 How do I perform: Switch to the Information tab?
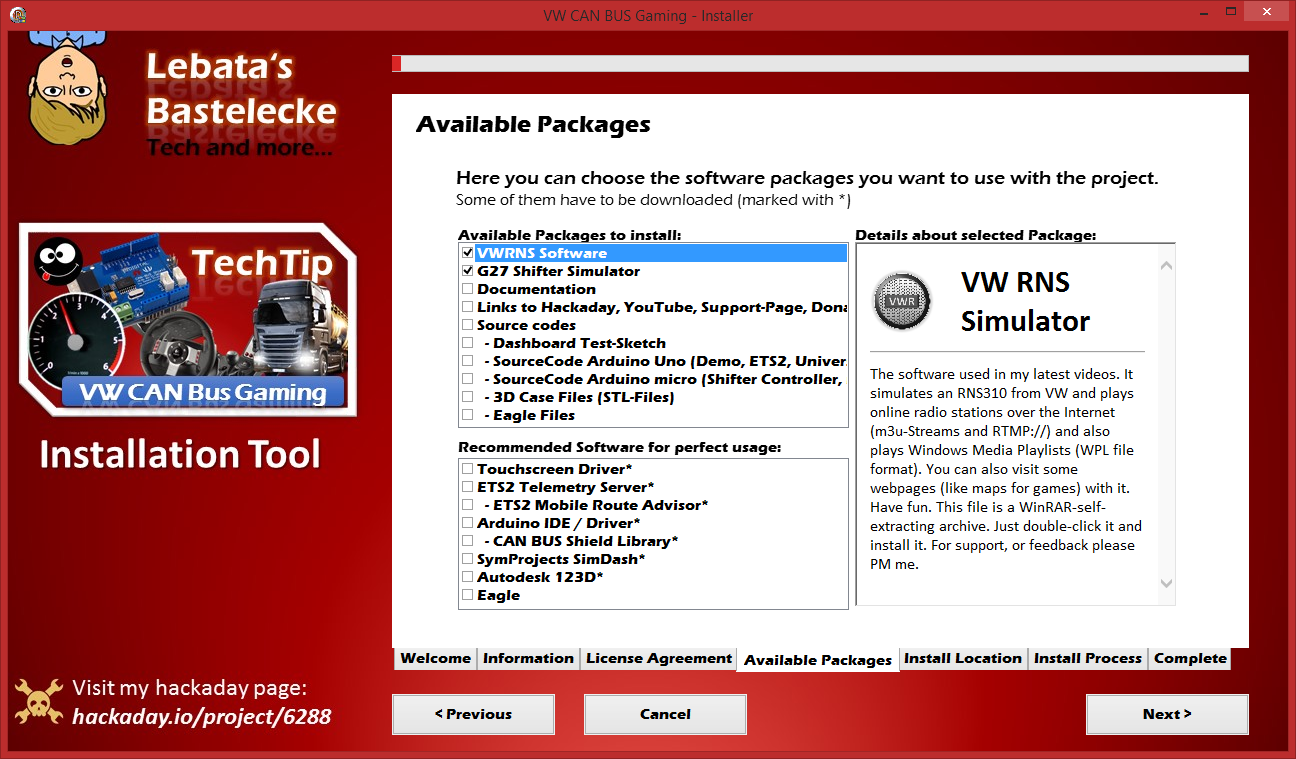coord(528,658)
